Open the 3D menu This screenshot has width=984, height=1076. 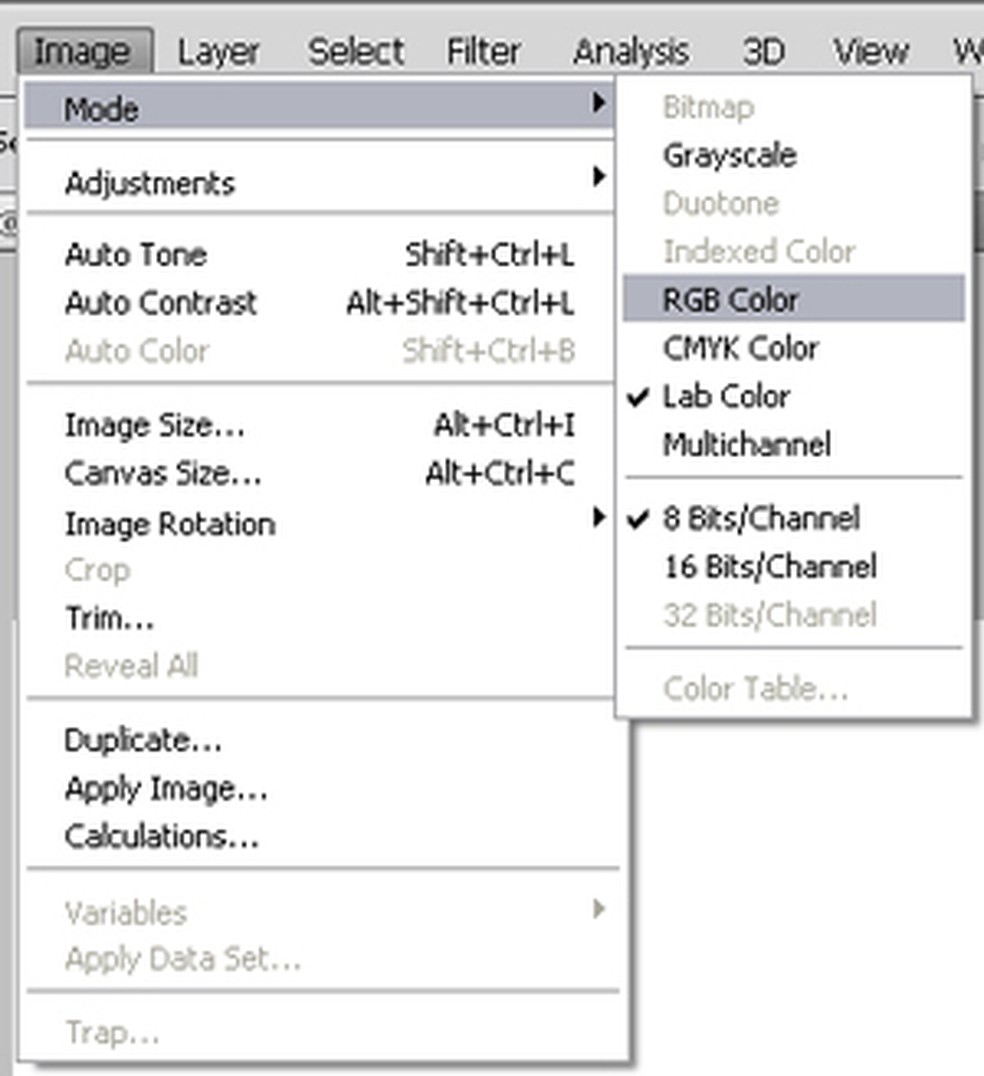point(763,51)
